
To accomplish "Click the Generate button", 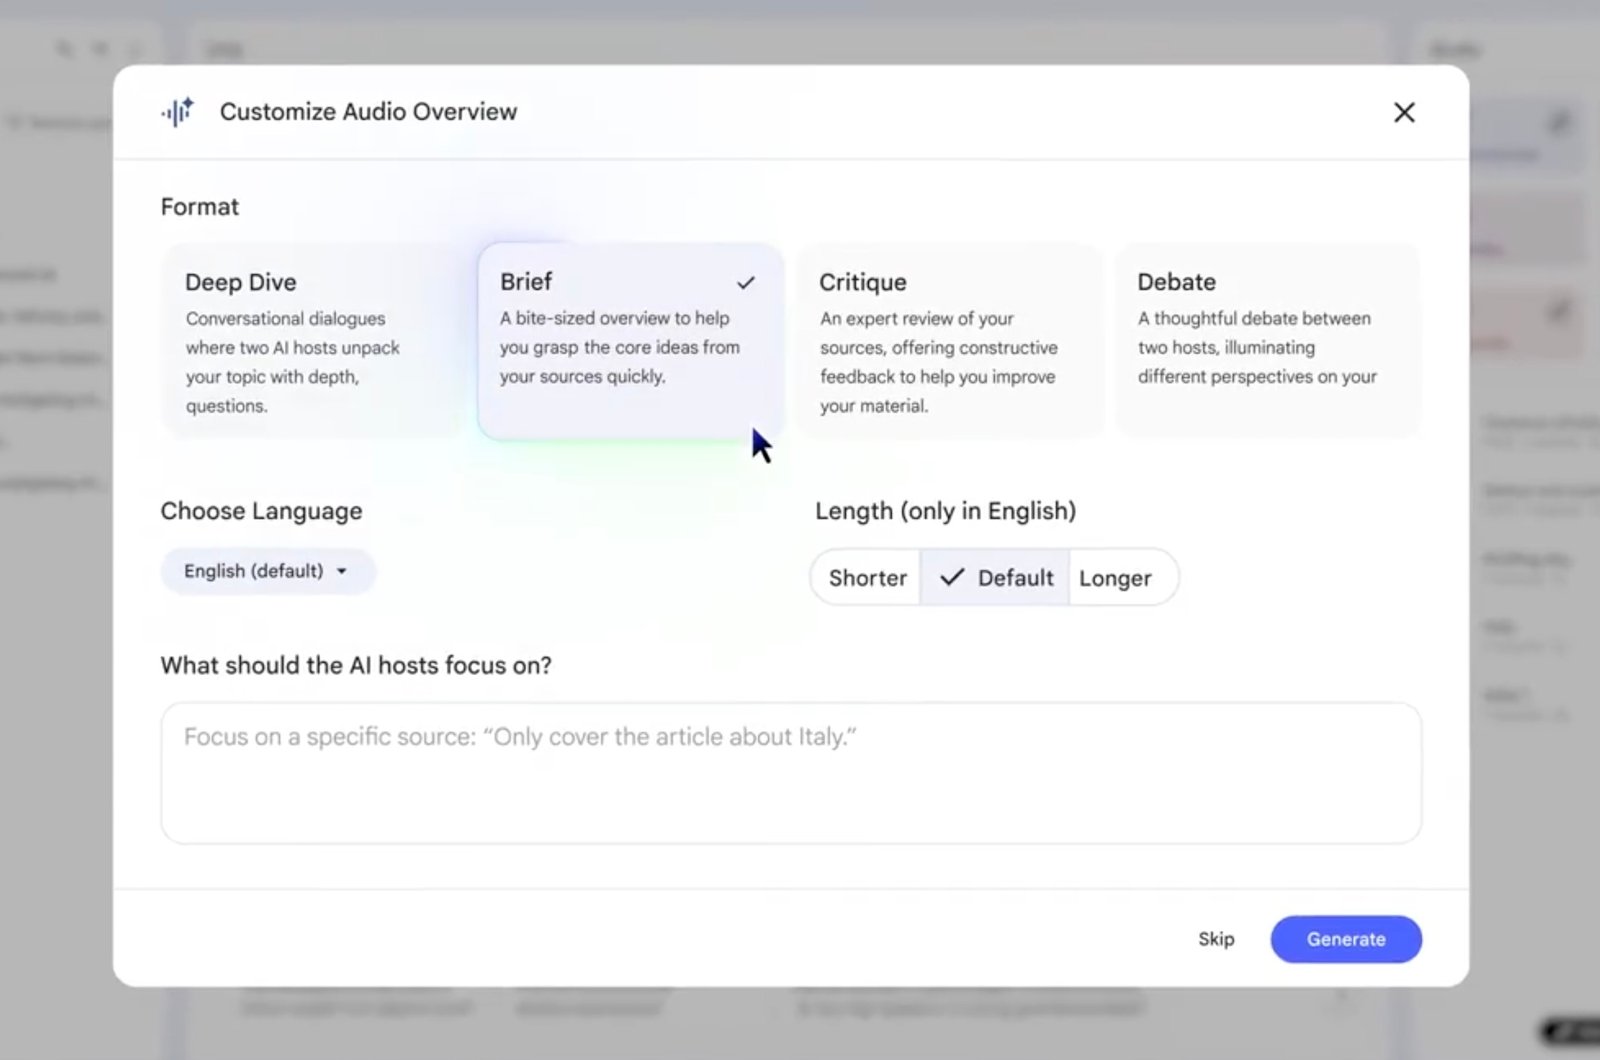I will click(x=1345, y=939).
